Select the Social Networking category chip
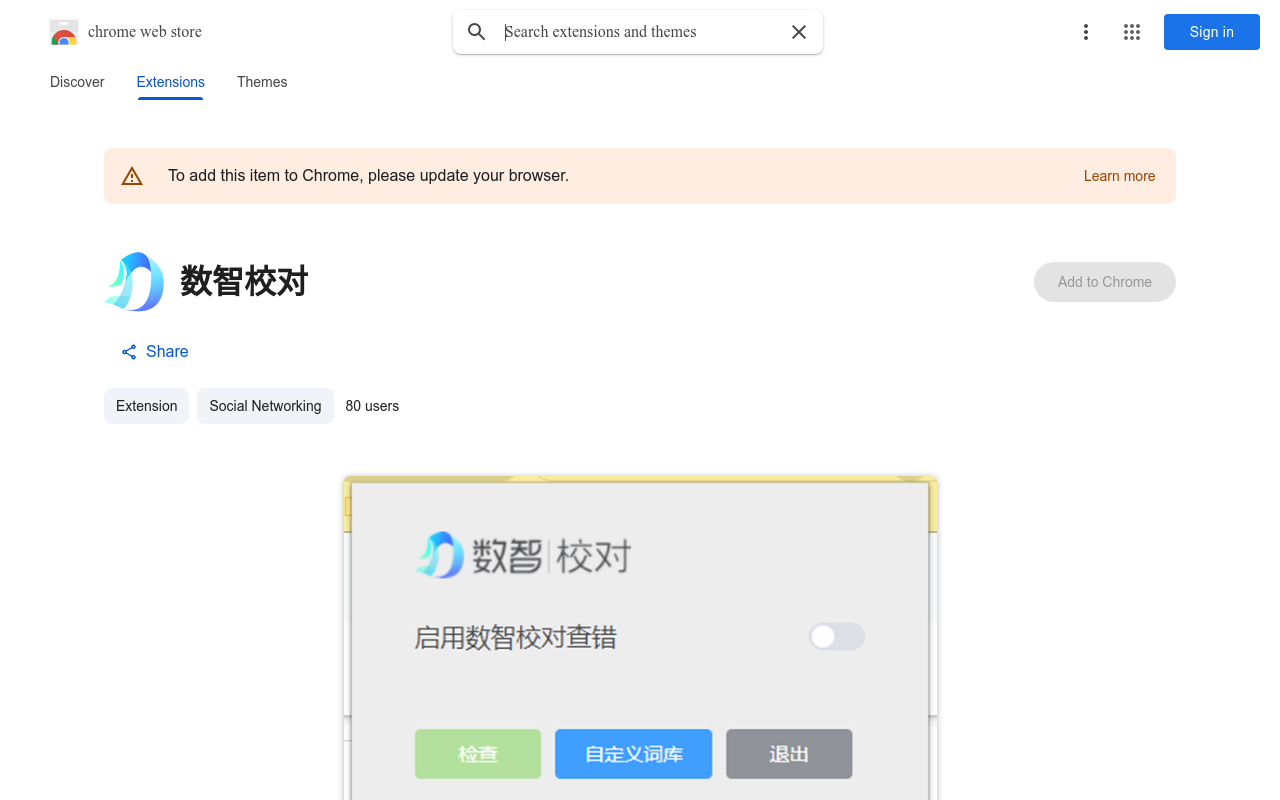Viewport: 1280px width, 800px height. (x=265, y=406)
